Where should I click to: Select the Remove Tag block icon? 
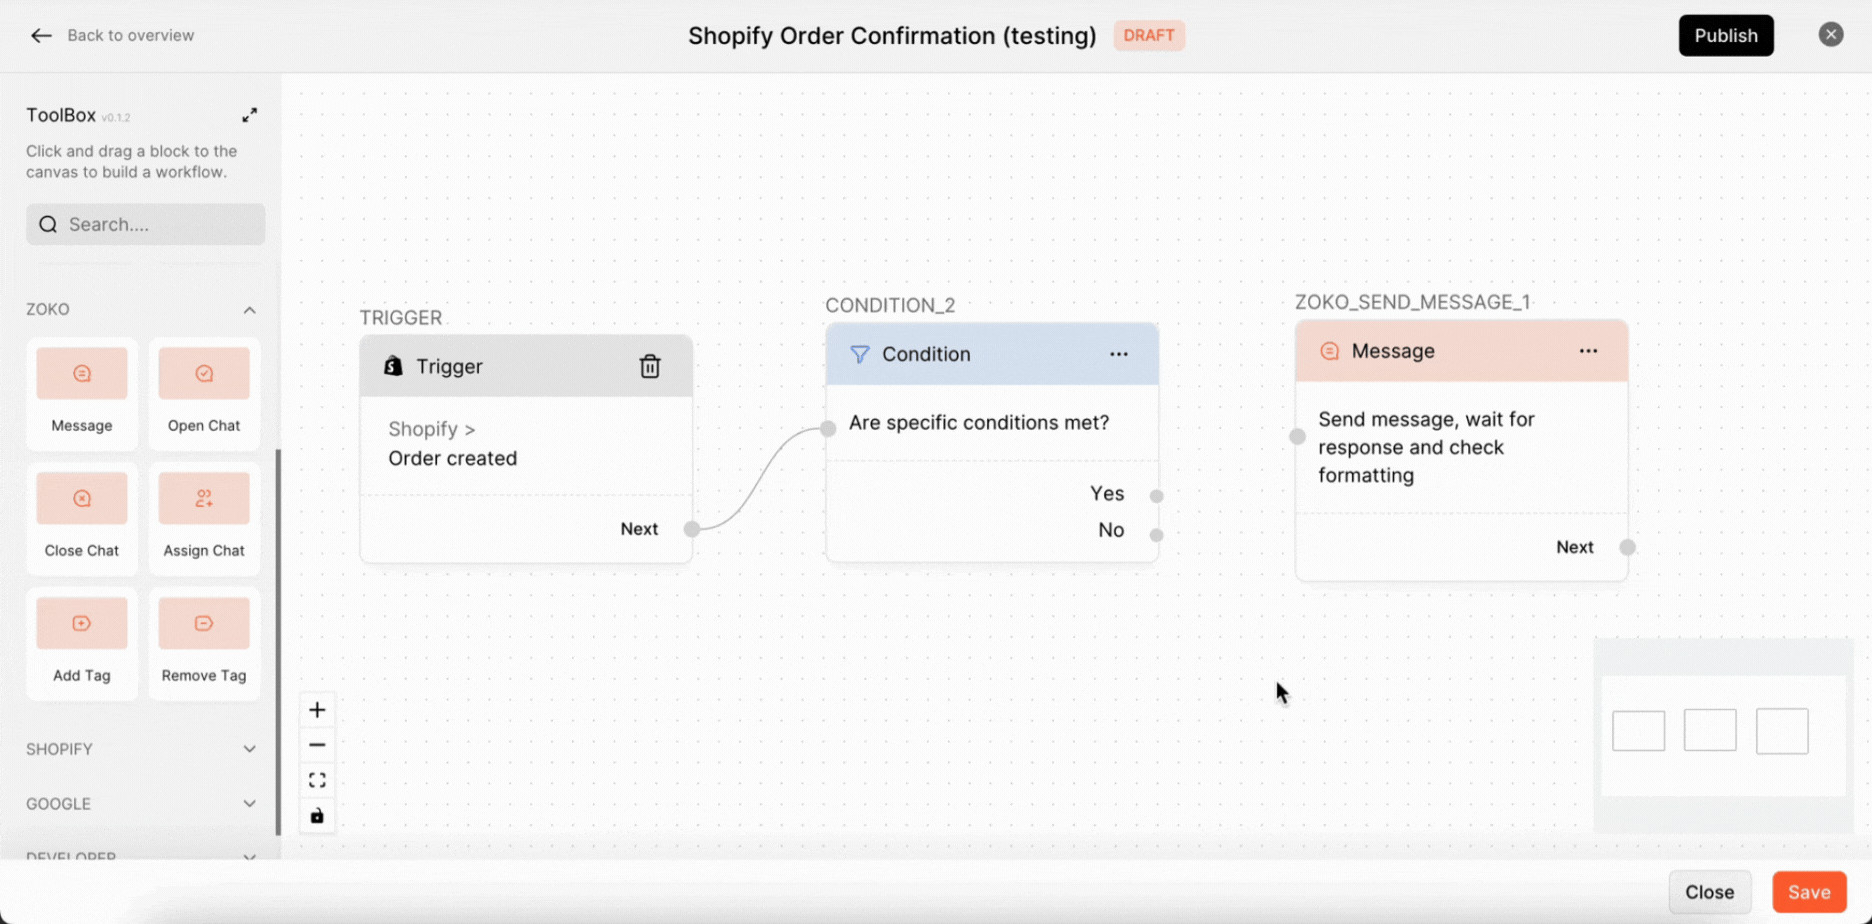tap(204, 623)
